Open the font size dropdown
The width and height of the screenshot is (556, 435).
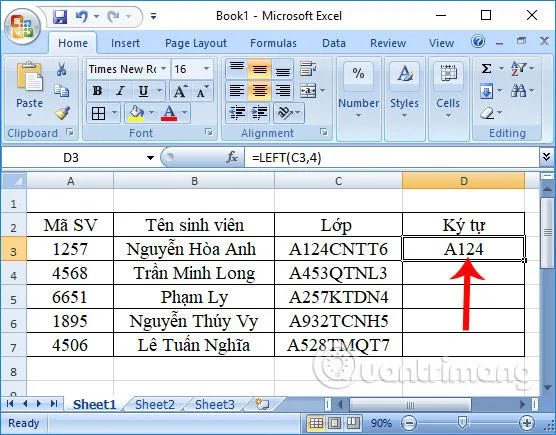(206, 68)
